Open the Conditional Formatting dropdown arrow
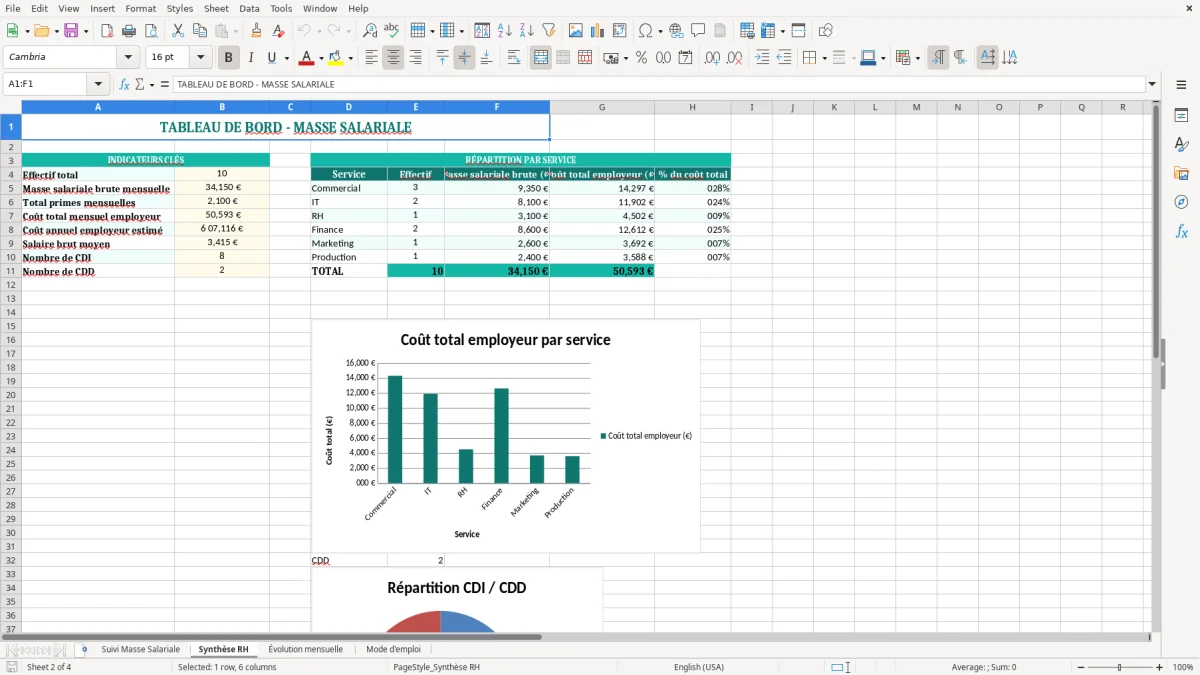 917,58
